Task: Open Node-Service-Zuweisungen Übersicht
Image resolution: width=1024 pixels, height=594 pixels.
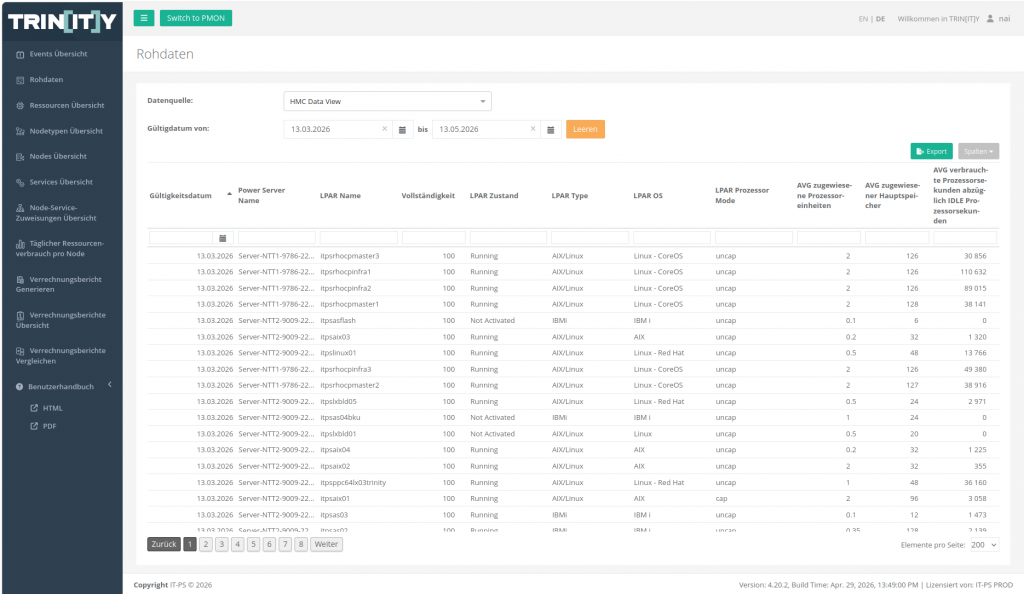Action: click(x=56, y=213)
